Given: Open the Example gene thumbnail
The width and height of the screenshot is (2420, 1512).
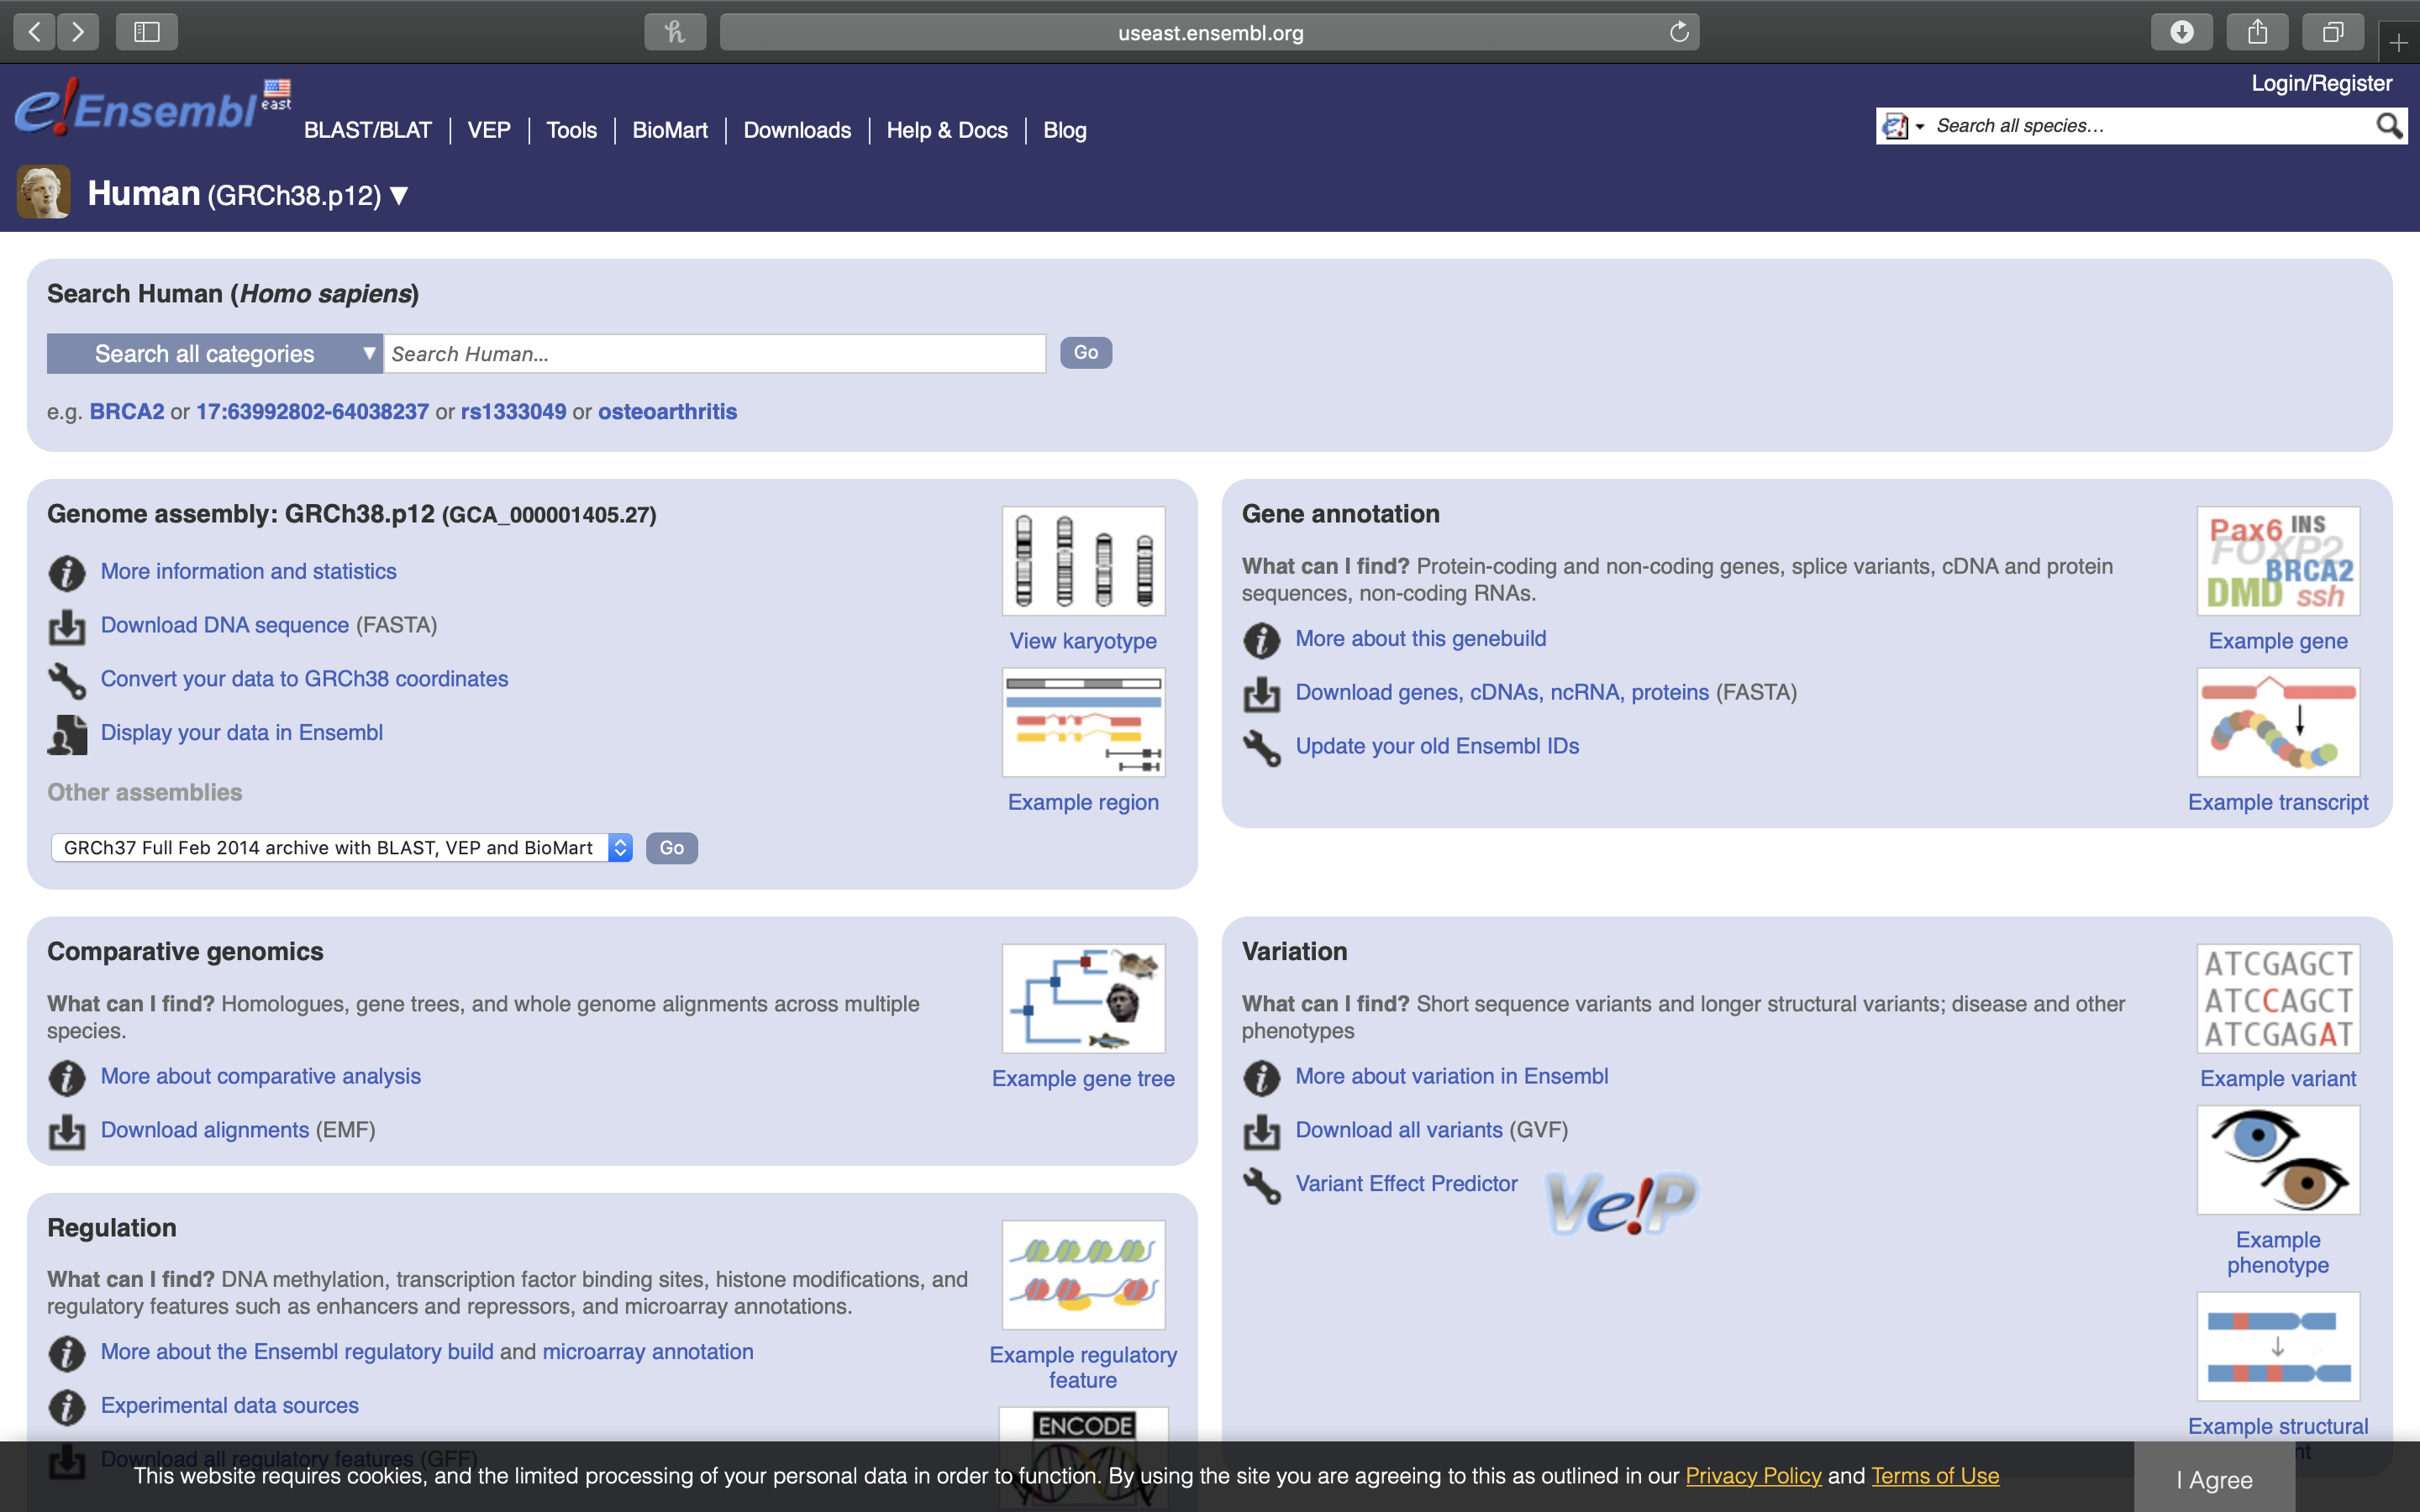Looking at the screenshot, I should coord(2278,560).
